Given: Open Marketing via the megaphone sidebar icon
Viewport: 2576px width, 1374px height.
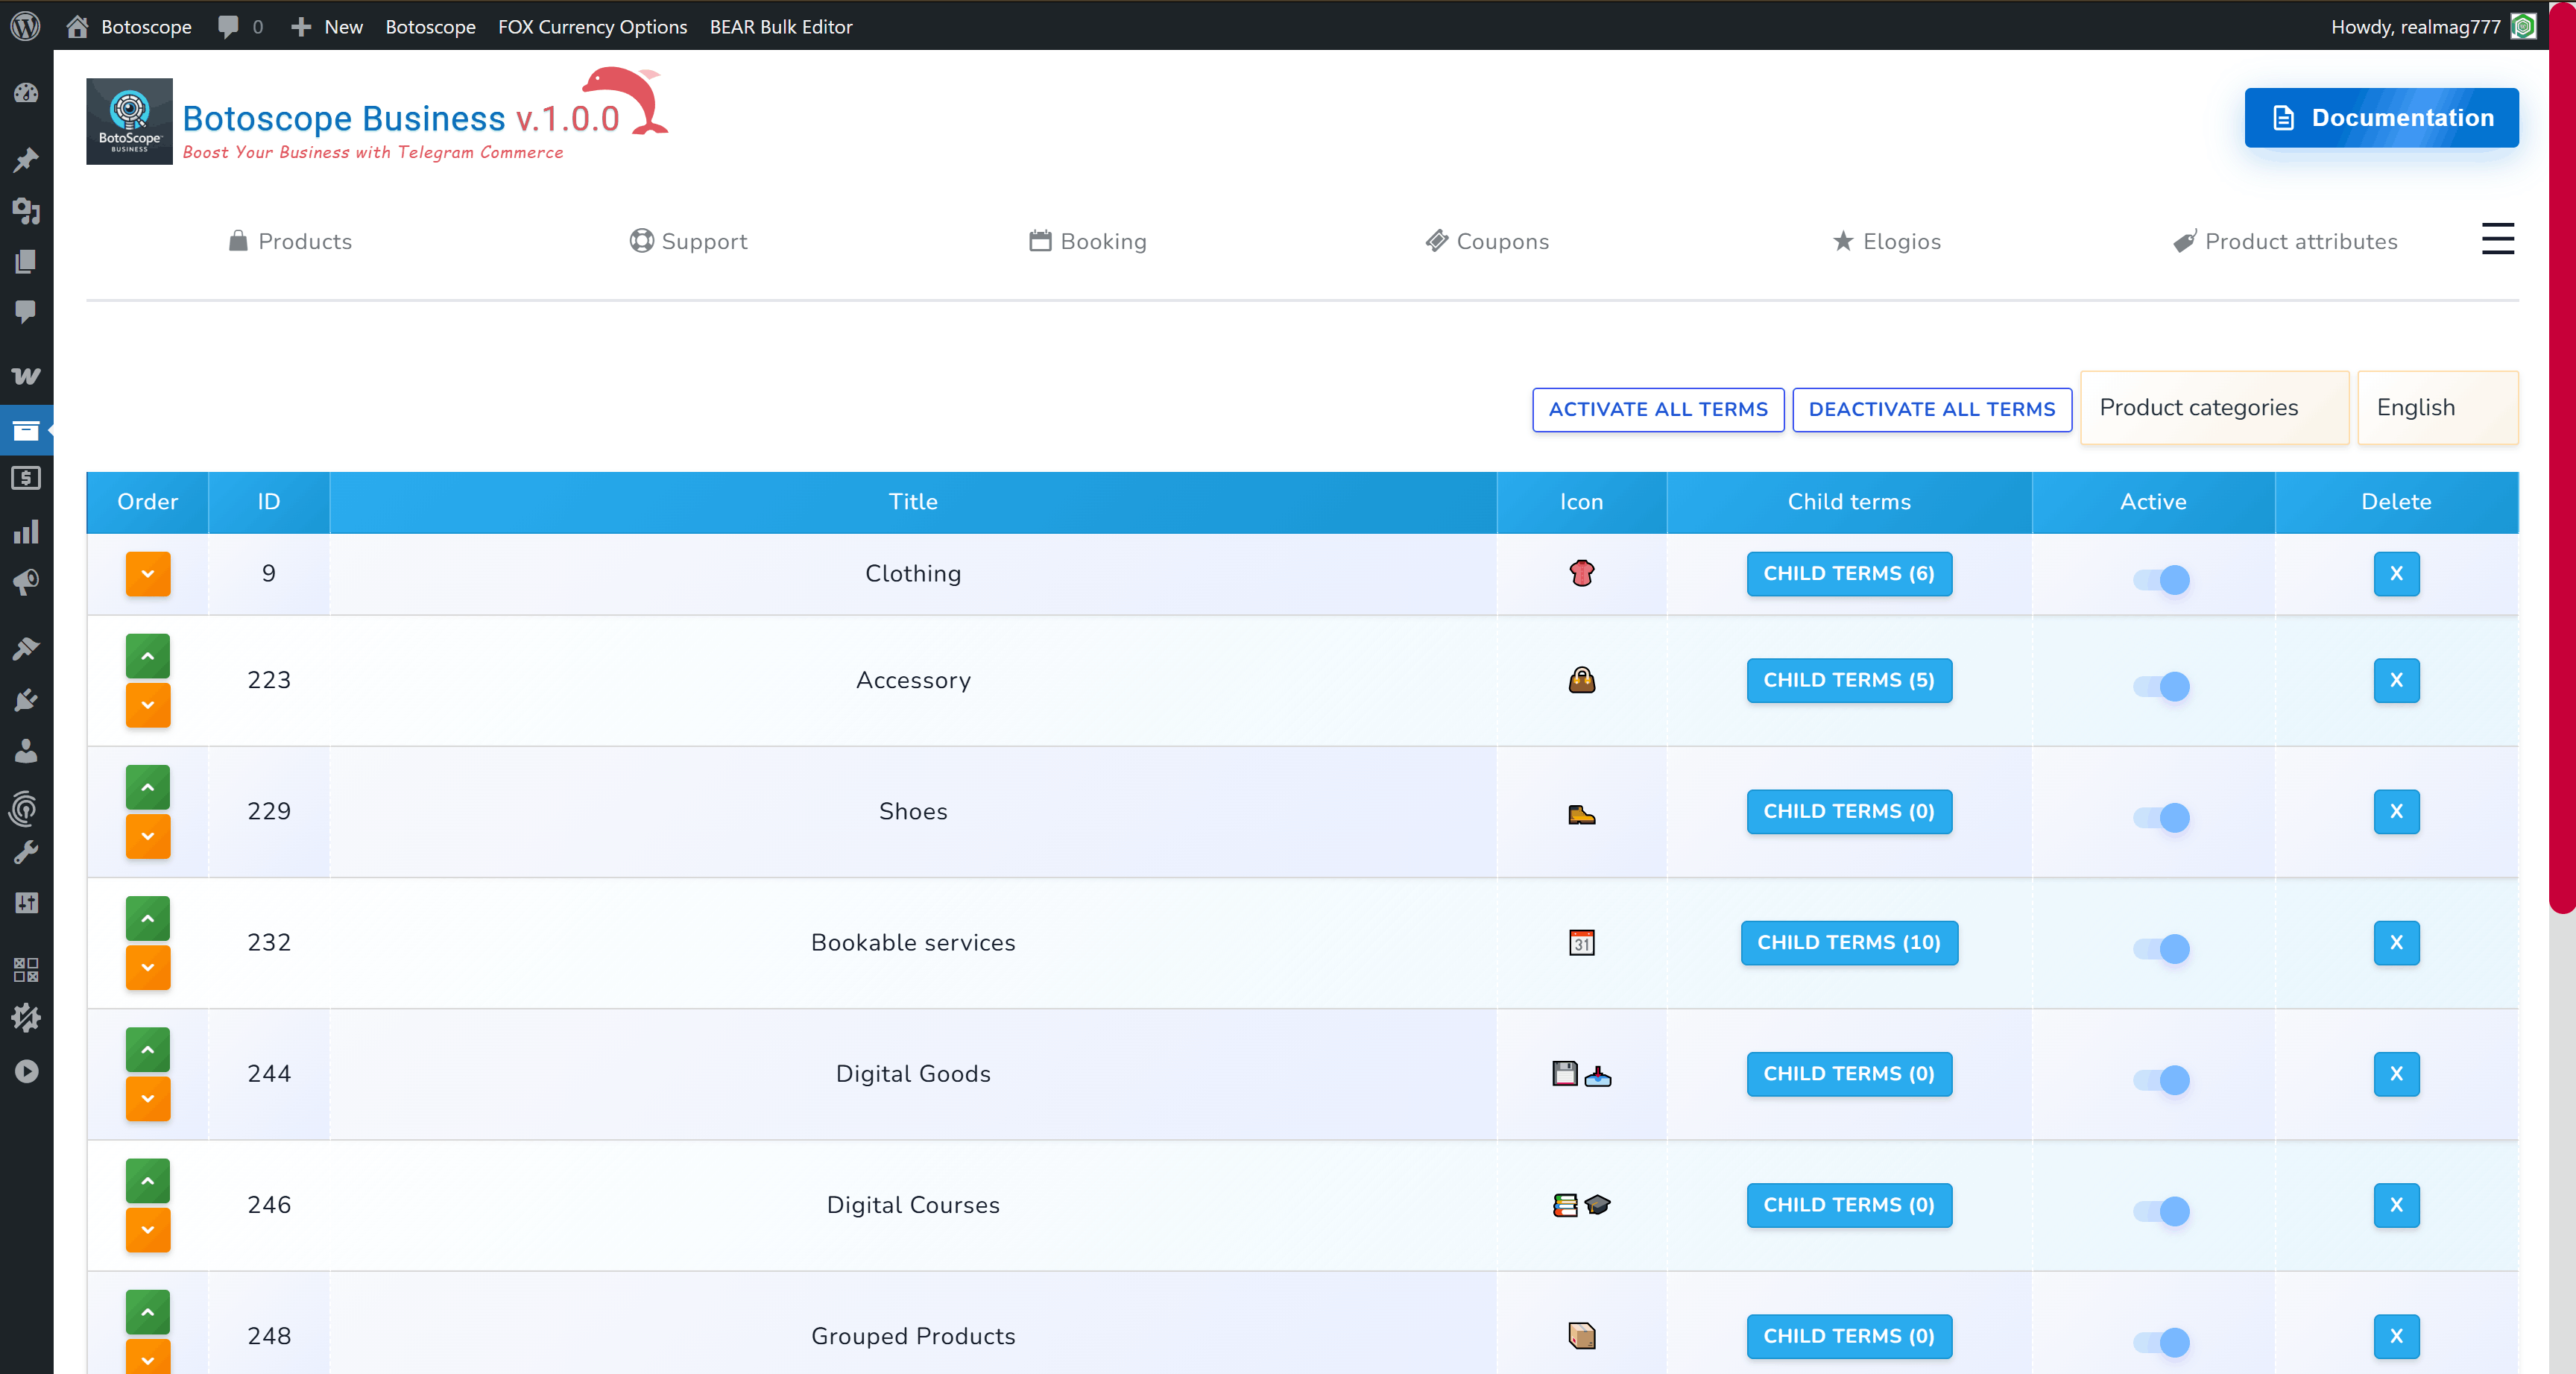Looking at the screenshot, I should tap(27, 583).
